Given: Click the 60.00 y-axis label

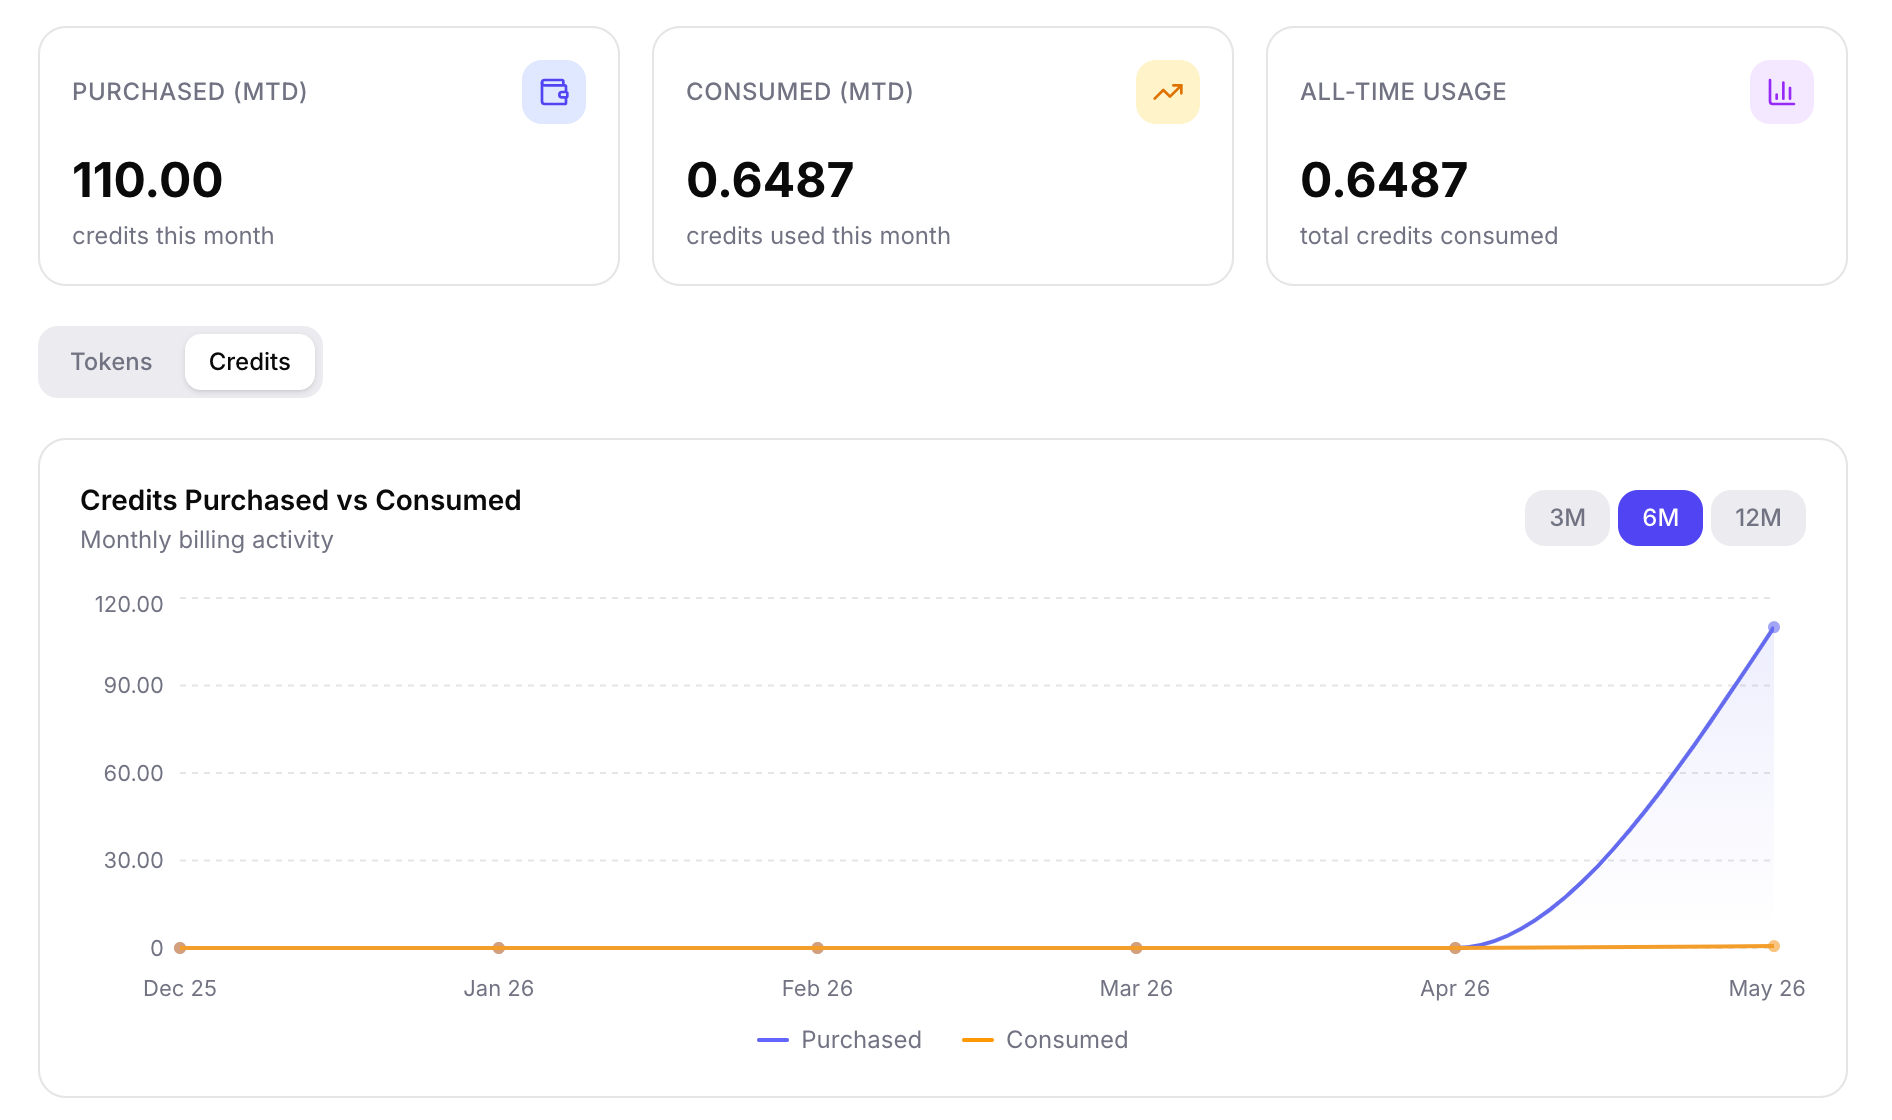Looking at the screenshot, I should coord(133,773).
